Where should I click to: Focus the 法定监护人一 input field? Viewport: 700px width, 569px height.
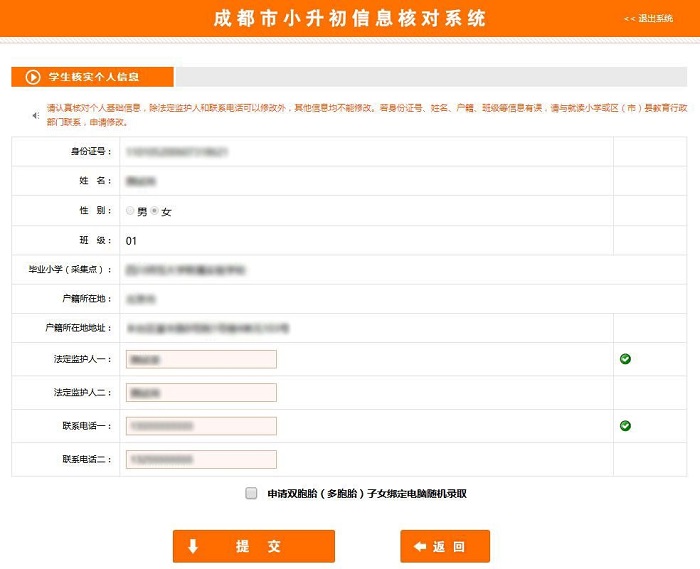point(201,359)
